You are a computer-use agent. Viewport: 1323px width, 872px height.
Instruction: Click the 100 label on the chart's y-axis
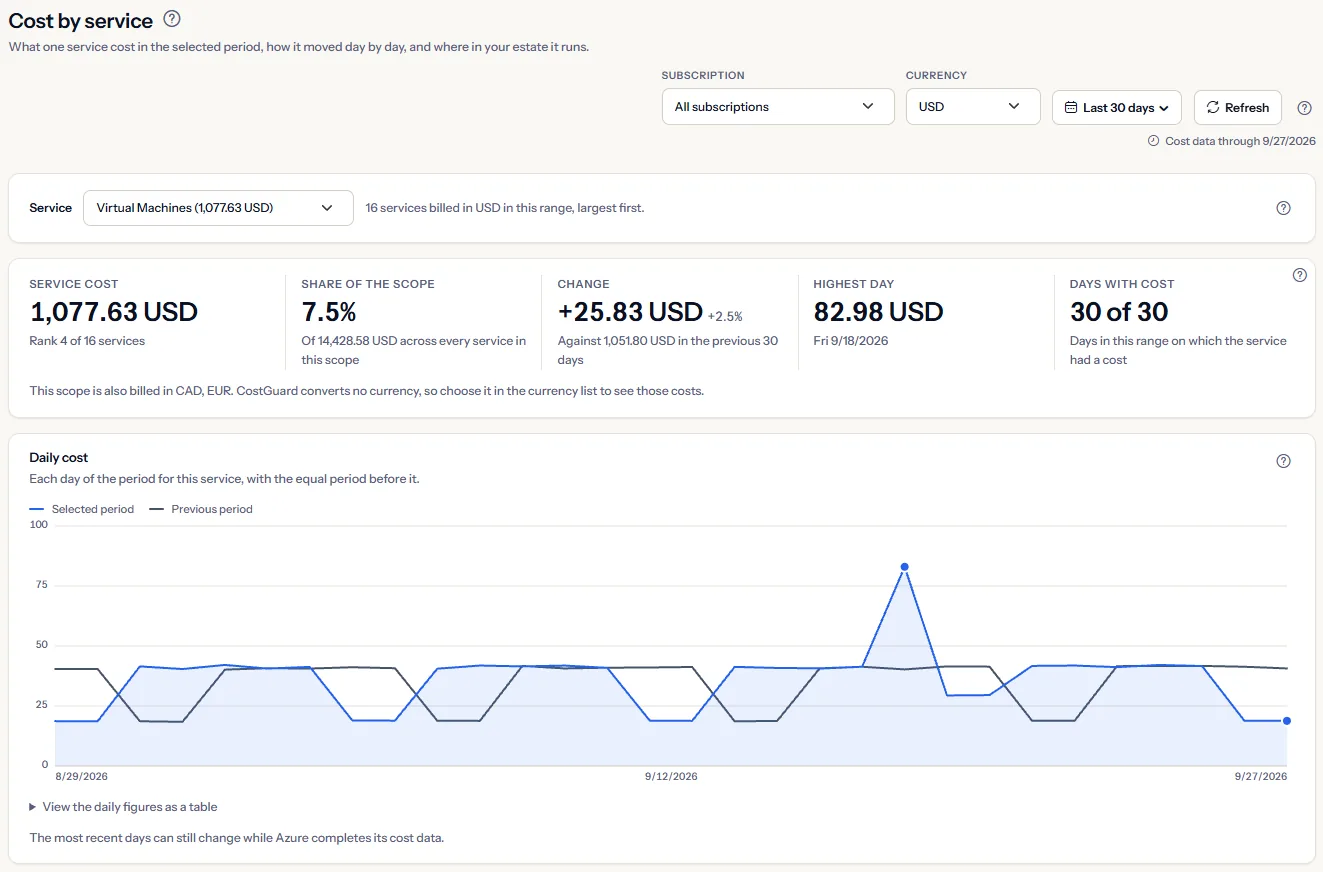39,525
